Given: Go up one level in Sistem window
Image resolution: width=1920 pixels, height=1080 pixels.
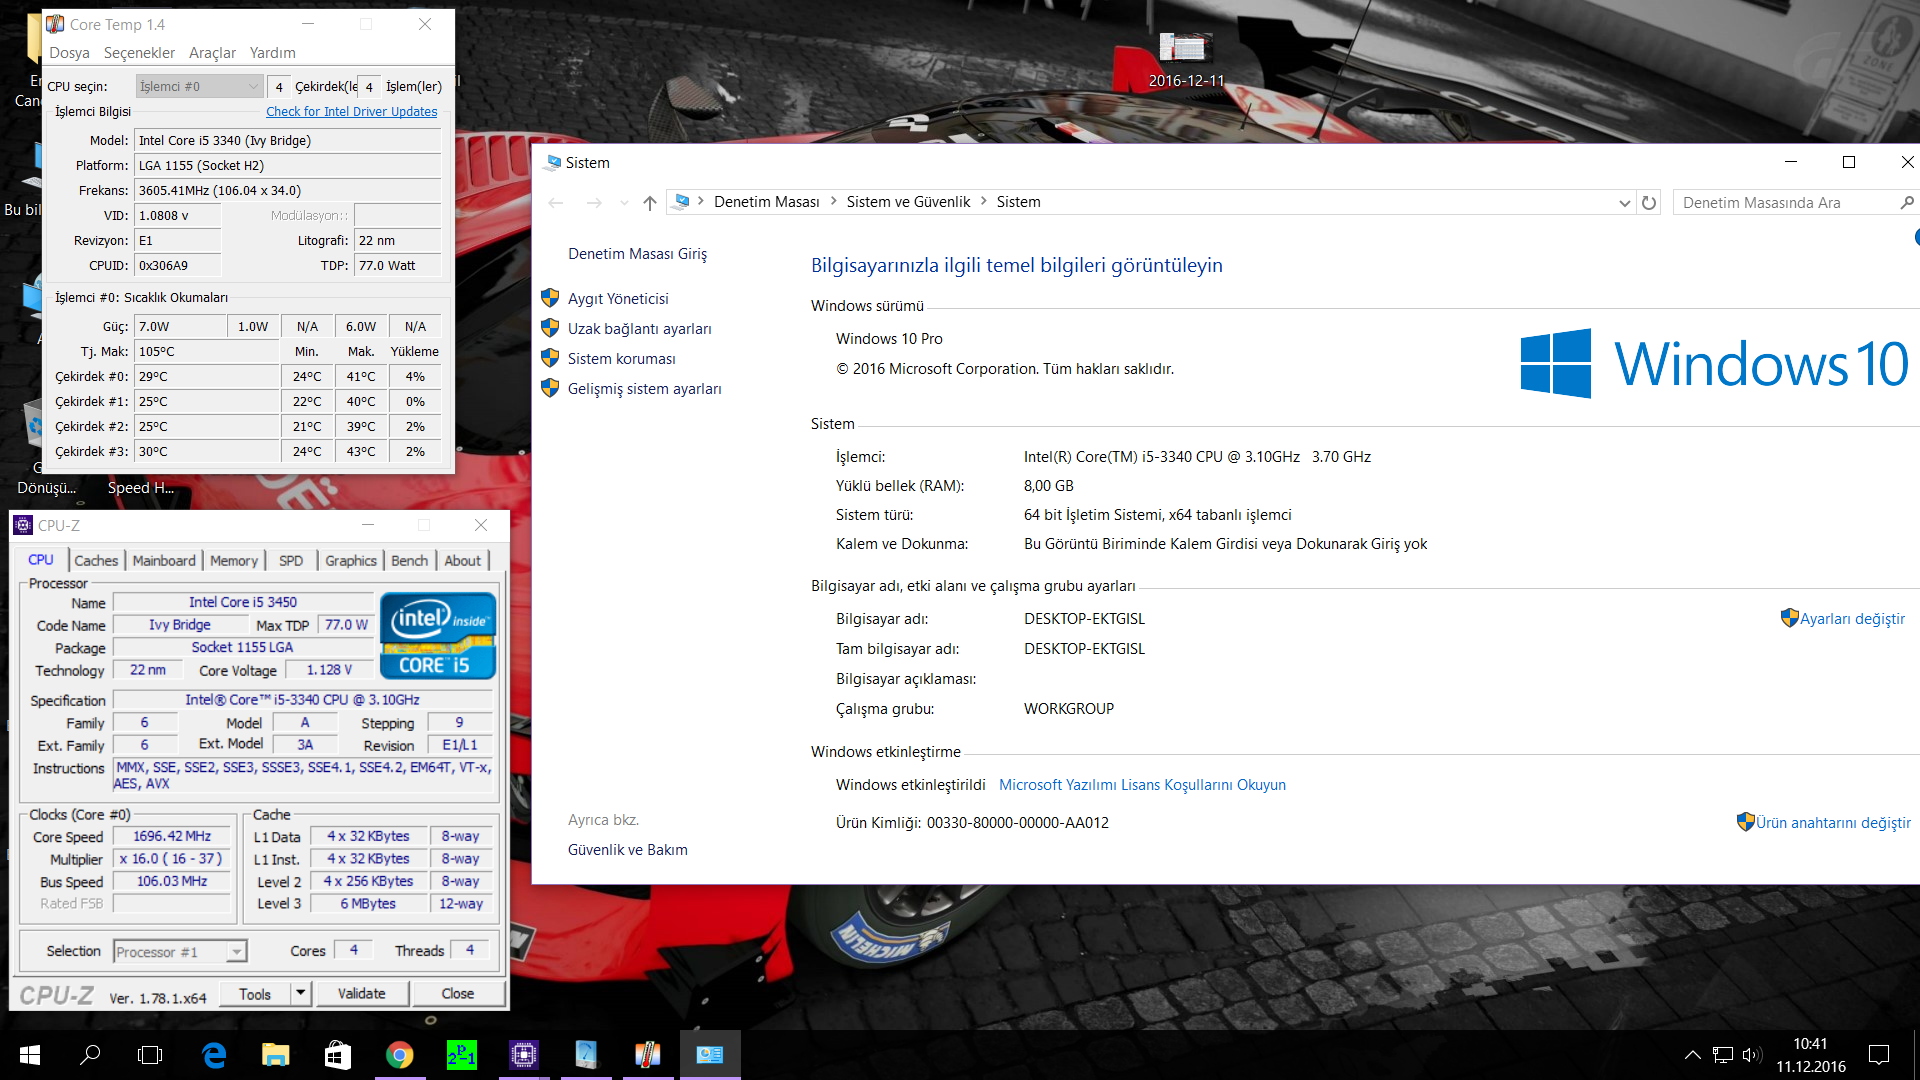Looking at the screenshot, I should [x=650, y=203].
